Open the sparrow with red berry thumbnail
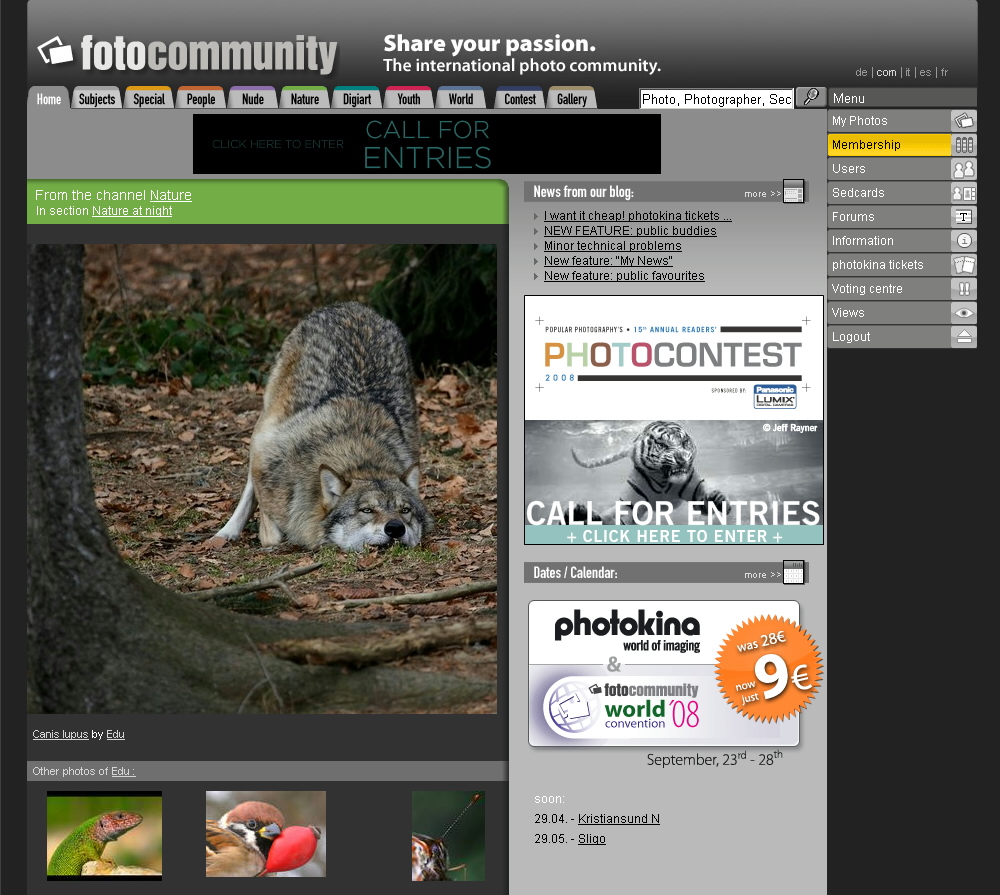 (x=266, y=834)
